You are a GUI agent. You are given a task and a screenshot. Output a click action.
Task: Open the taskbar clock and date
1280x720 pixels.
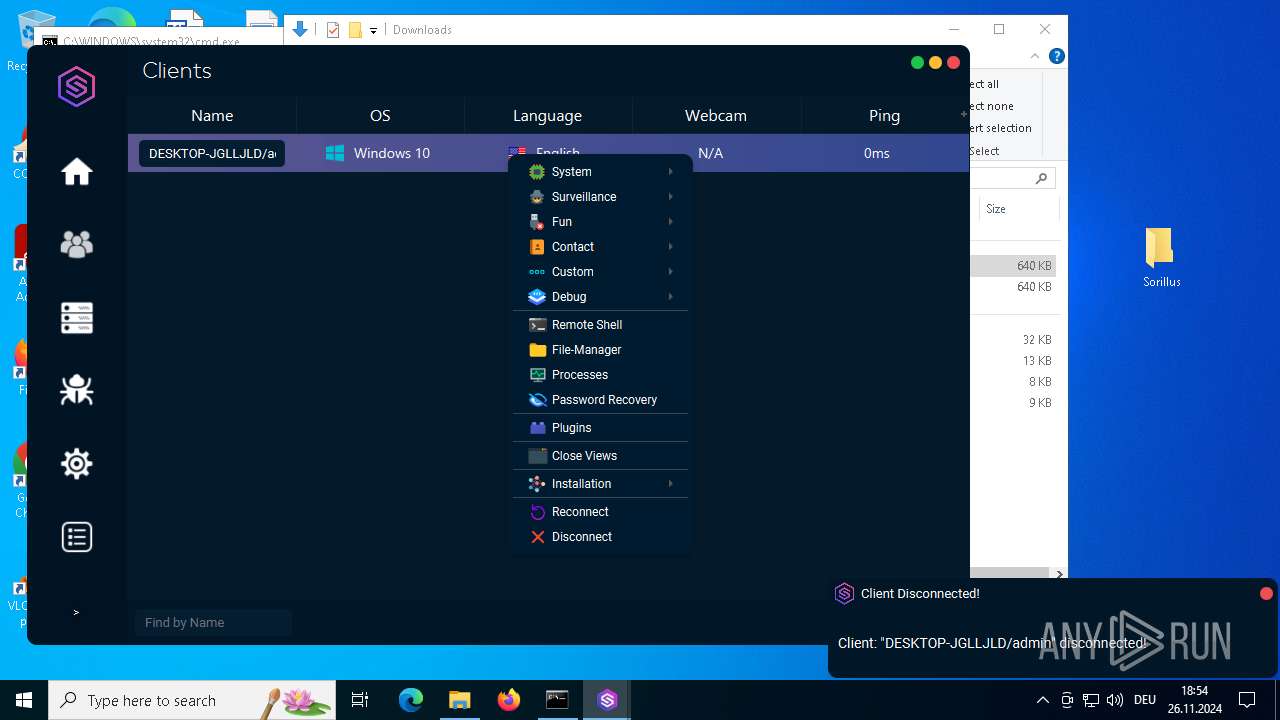[1194, 700]
